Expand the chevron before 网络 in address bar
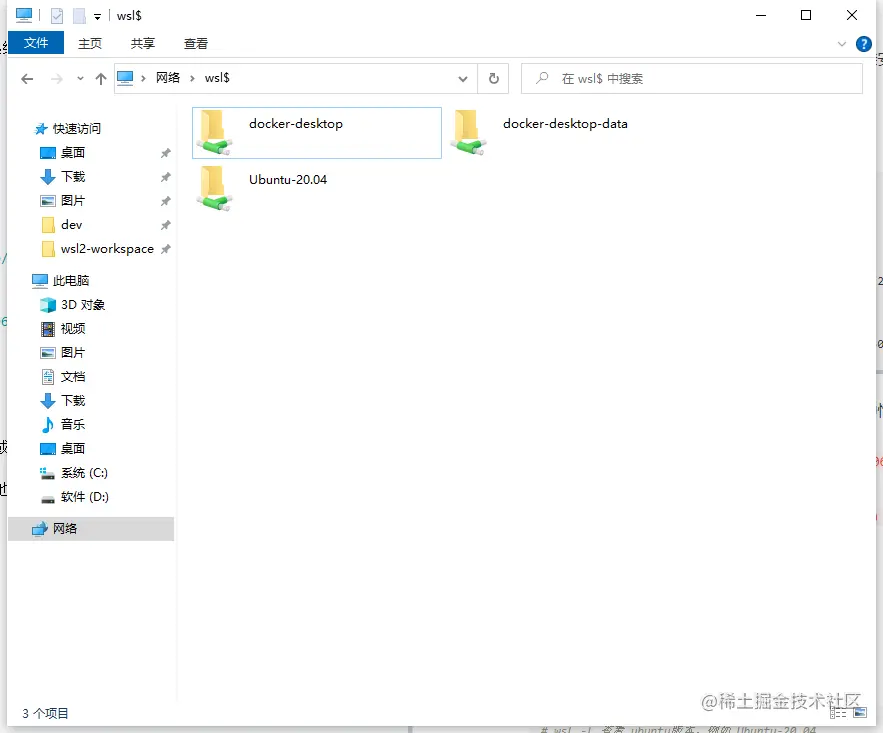The height and width of the screenshot is (733, 883). click(144, 78)
